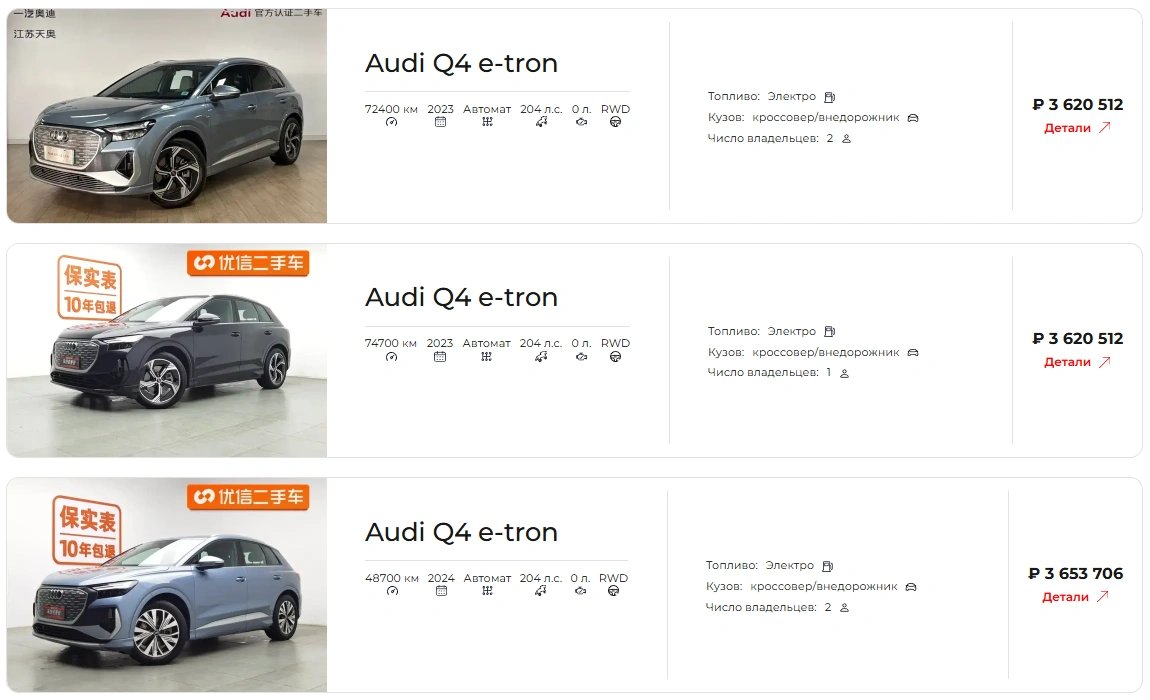The height and width of the screenshot is (700, 1150).
Task: Click the black Audi Q4 photo thumbnail
Action: tap(167, 350)
